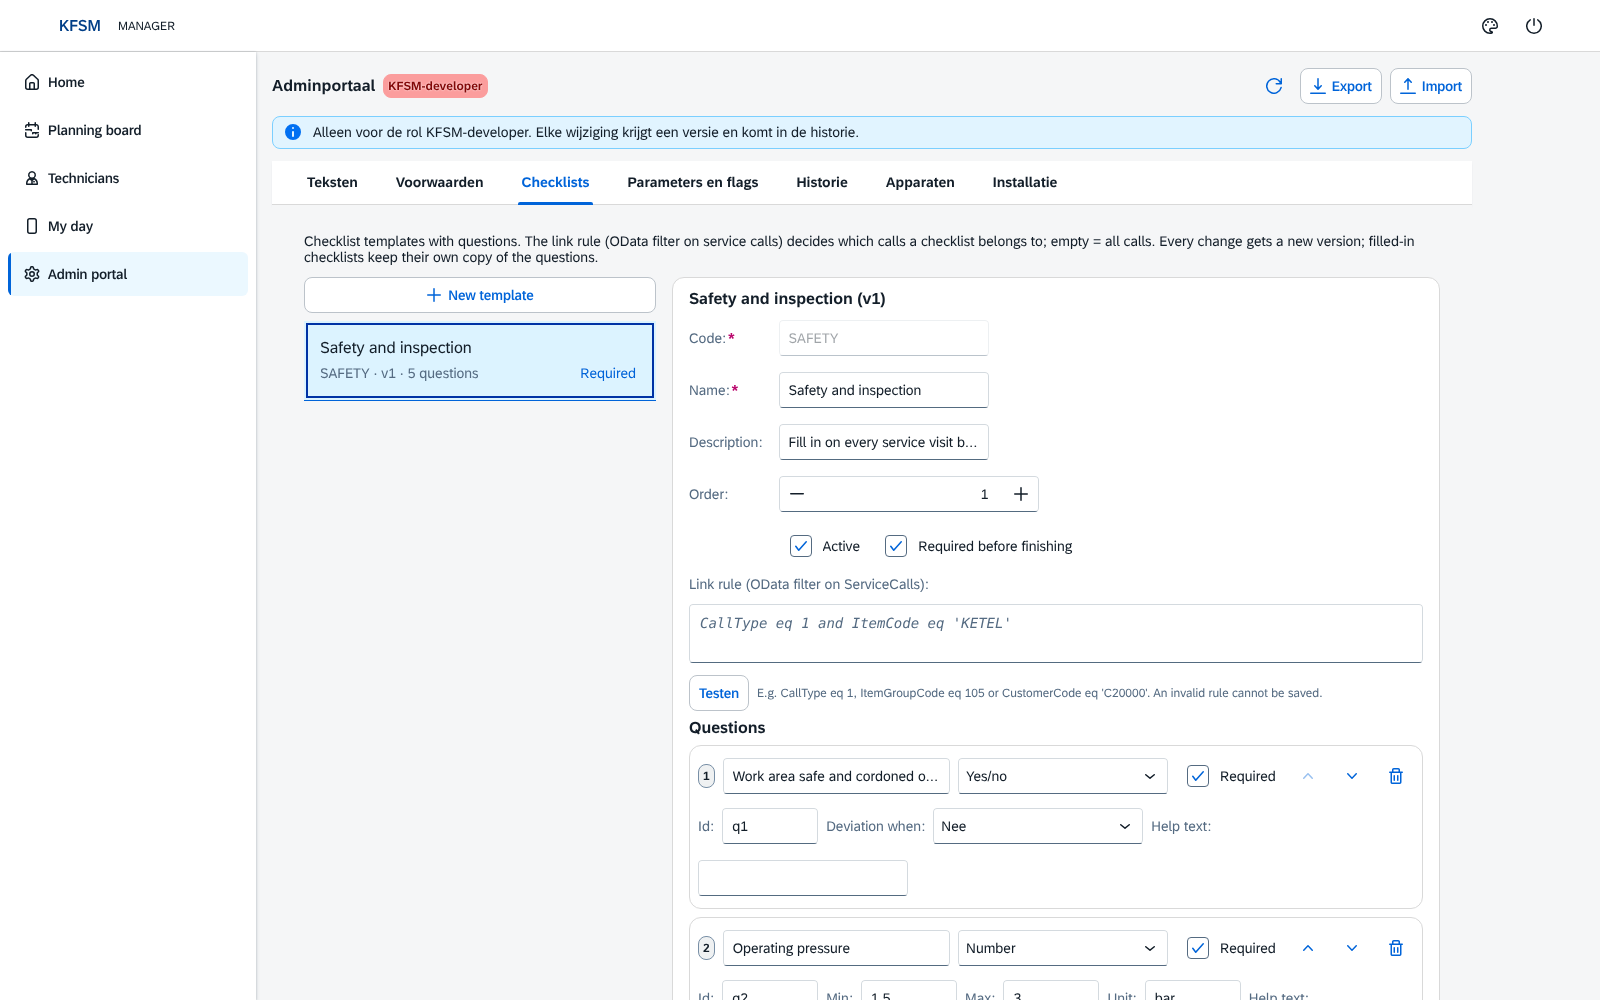Toggle Required before finishing checkbox
The width and height of the screenshot is (1600, 1000).
[896, 546]
